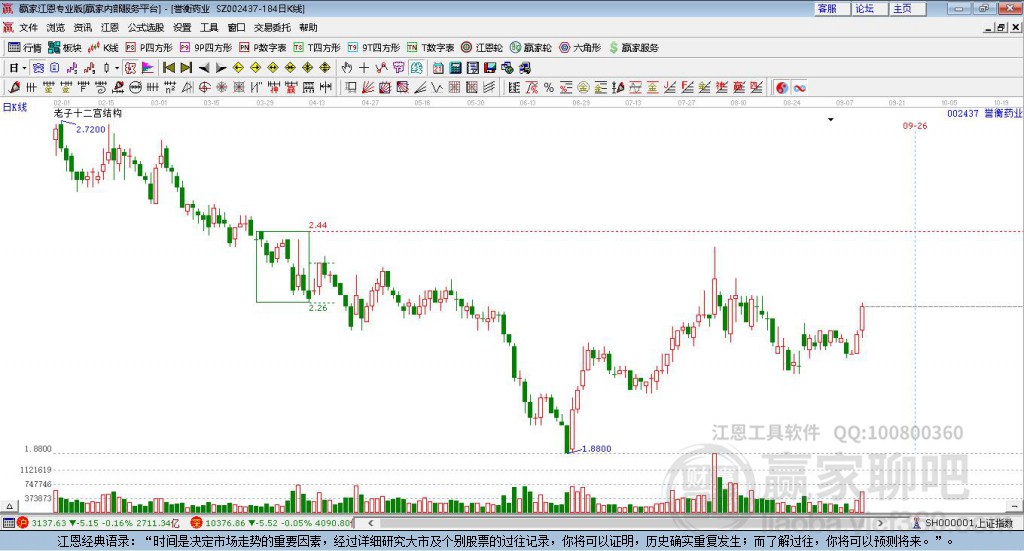Open the 9T四方形 tool
Viewport: 1024px width, 551px height.
pos(374,48)
